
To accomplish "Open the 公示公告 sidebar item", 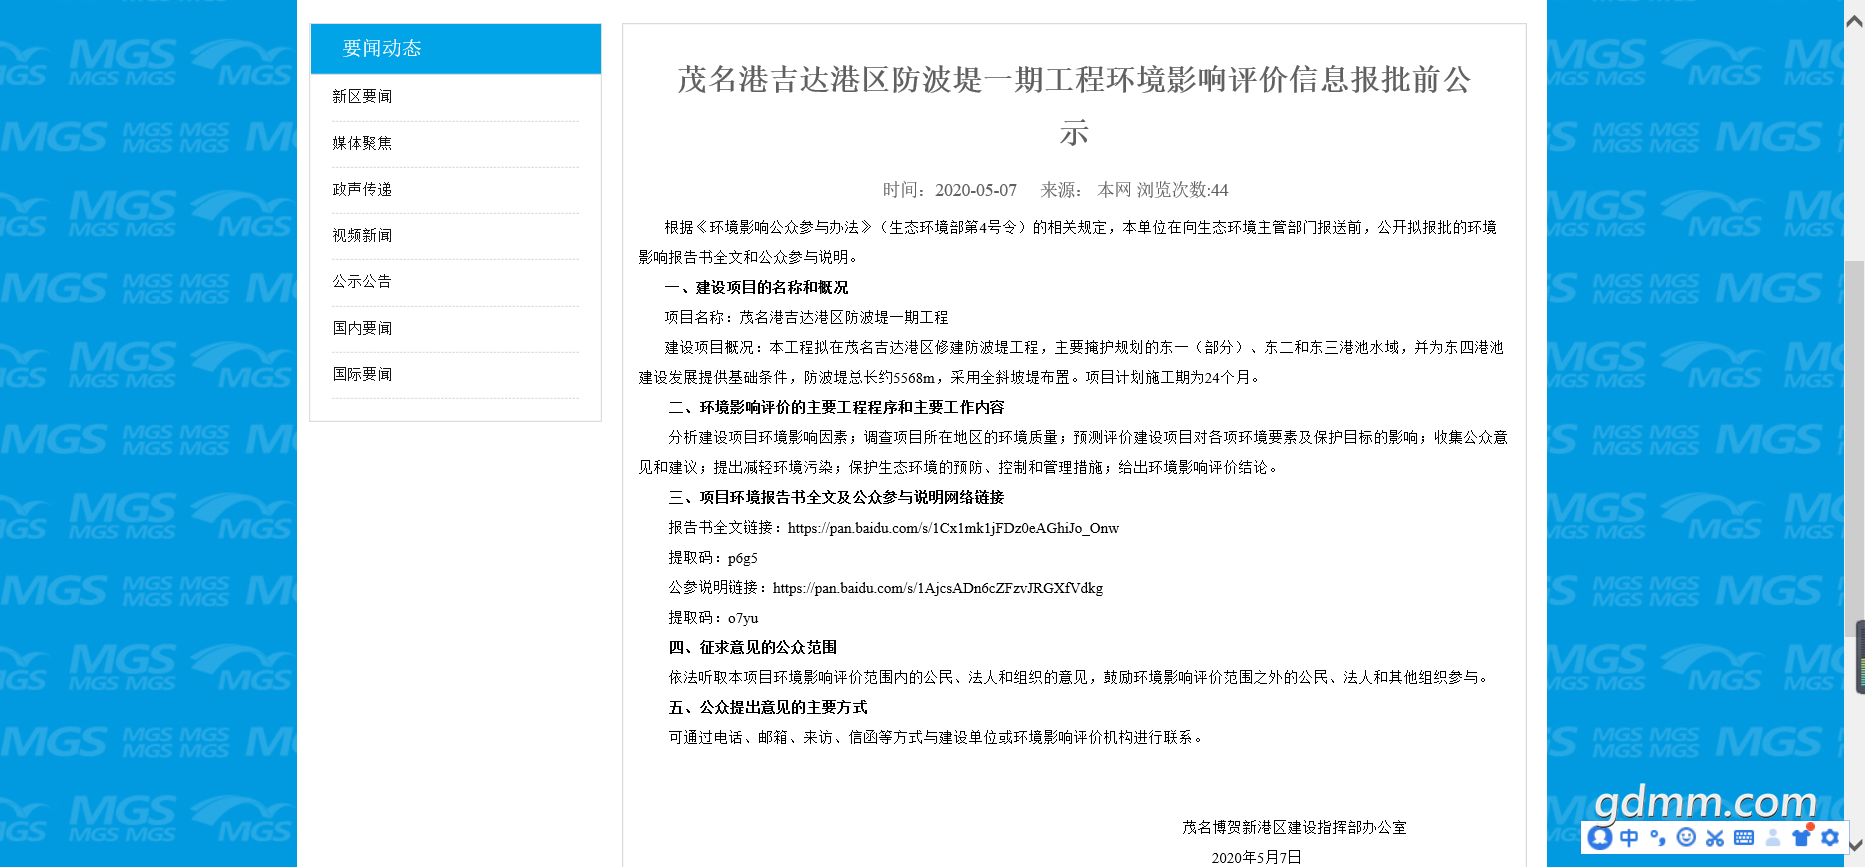I will (x=362, y=281).
